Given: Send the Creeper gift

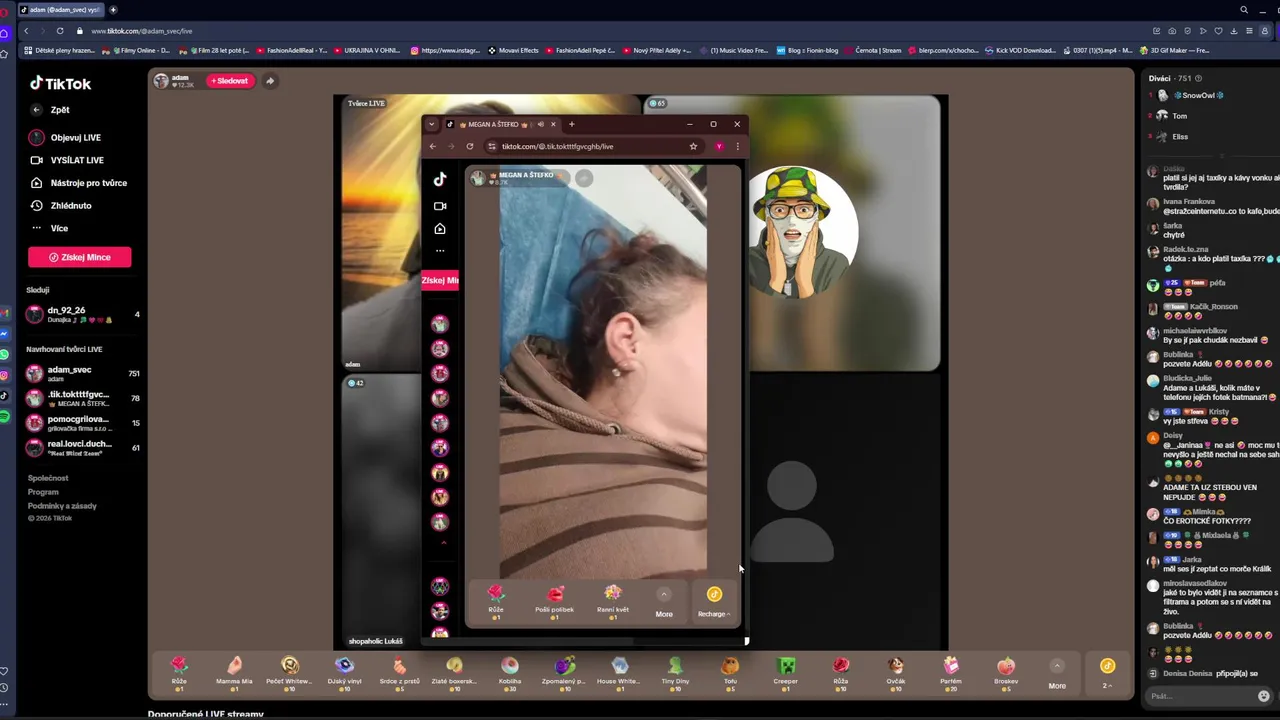Looking at the screenshot, I should point(785,673).
